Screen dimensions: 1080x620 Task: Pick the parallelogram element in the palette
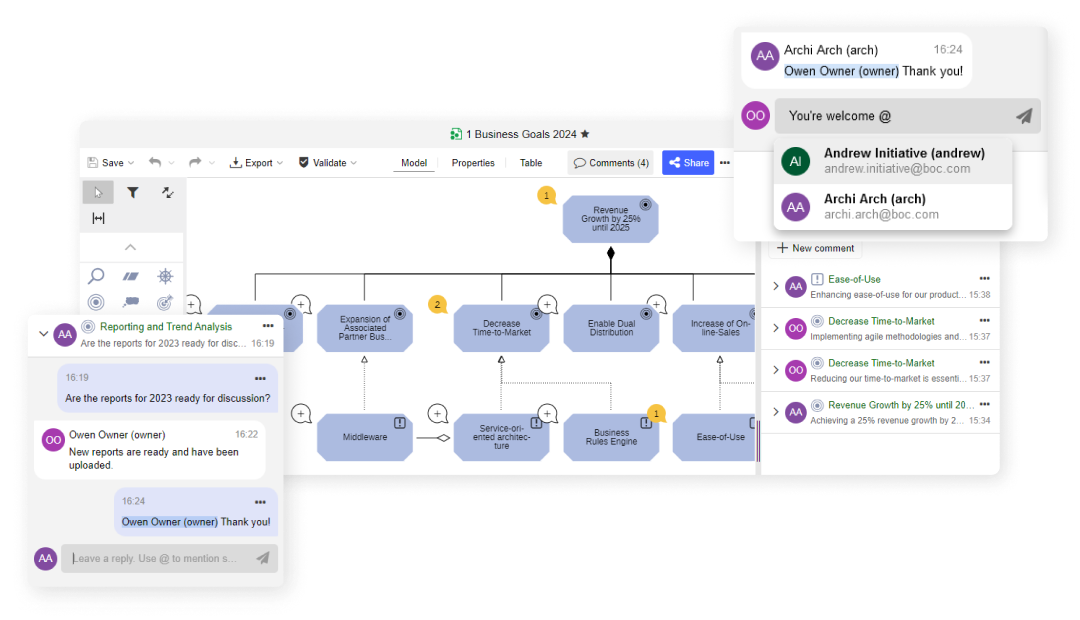pyautogui.click(x=130, y=276)
